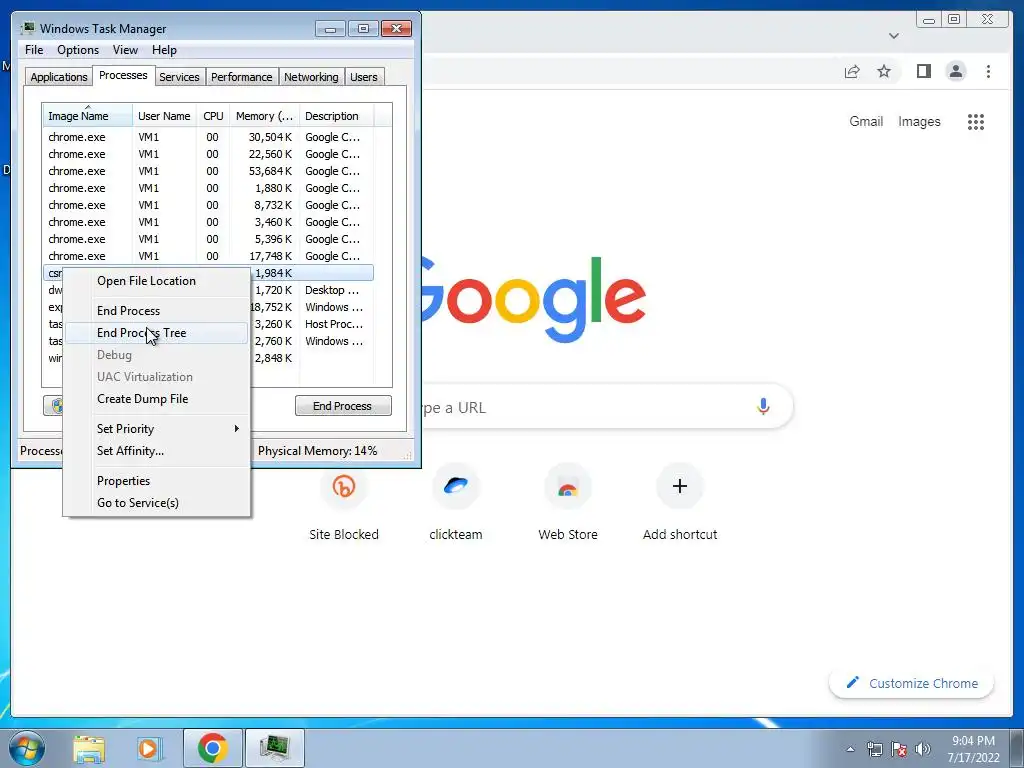Image resolution: width=1024 pixels, height=768 pixels.
Task: Toggle Chrome side panel icon
Action: (923, 71)
